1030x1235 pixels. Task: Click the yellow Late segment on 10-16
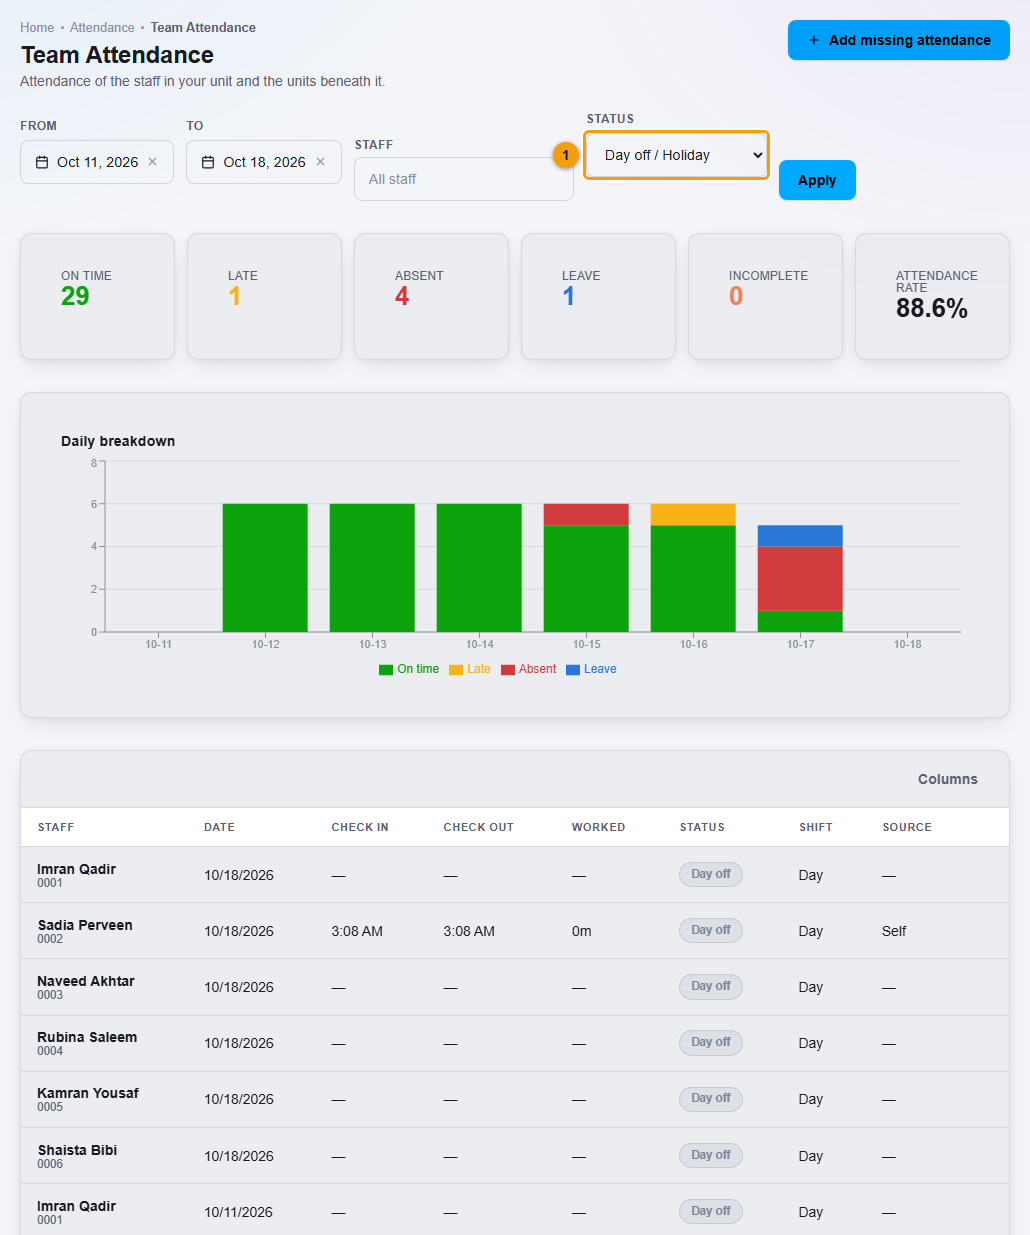(693, 515)
